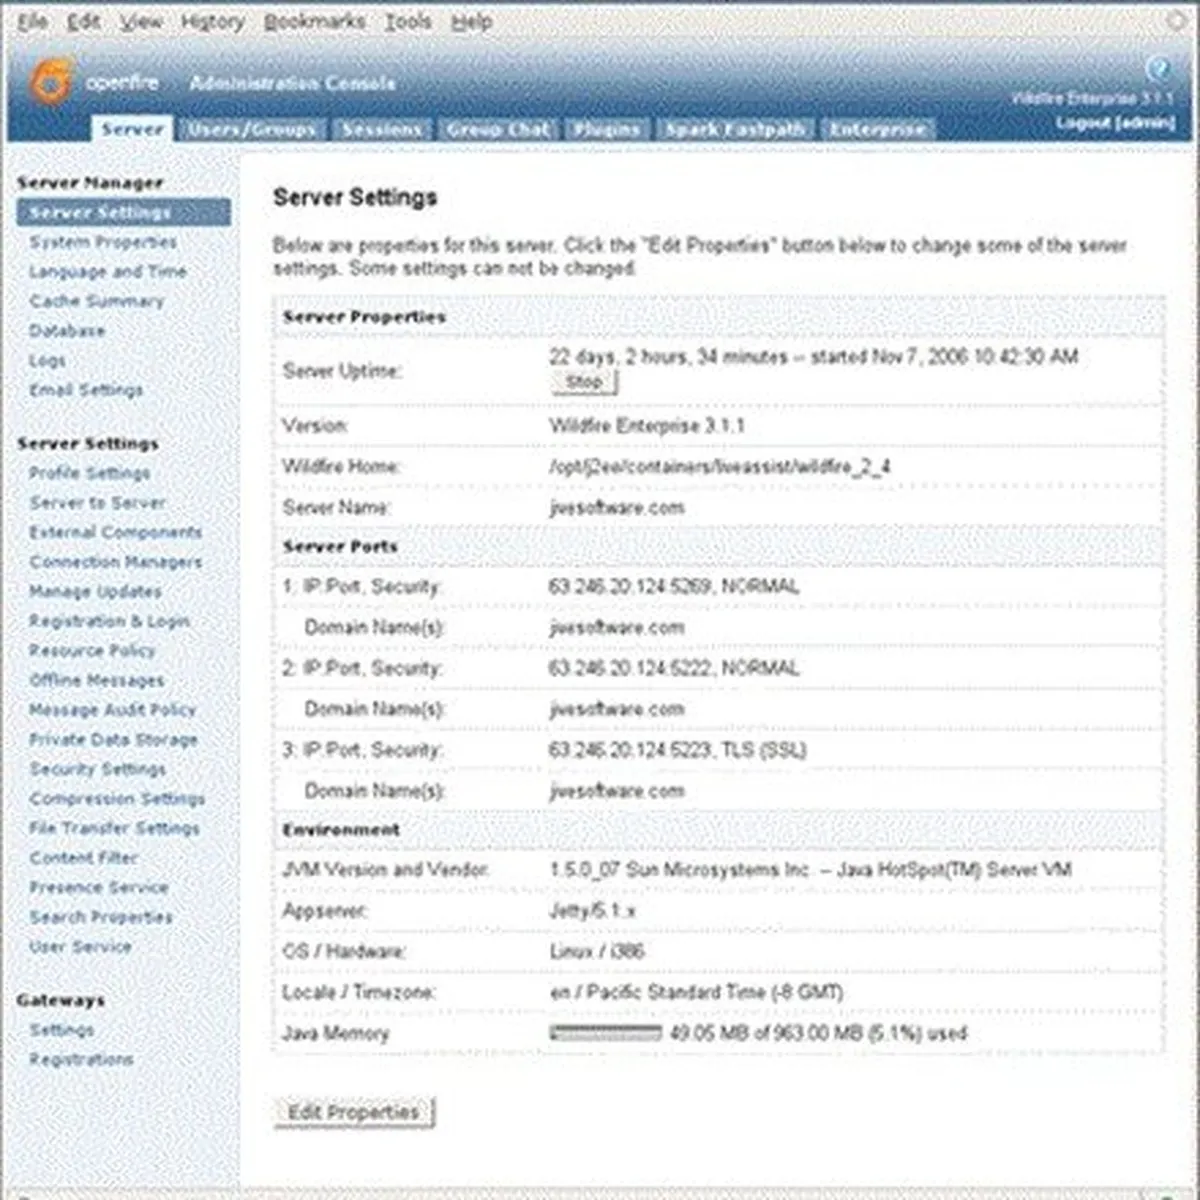Click the JVM version value text
Image resolution: width=1200 pixels, height=1200 pixels.
point(811,870)
